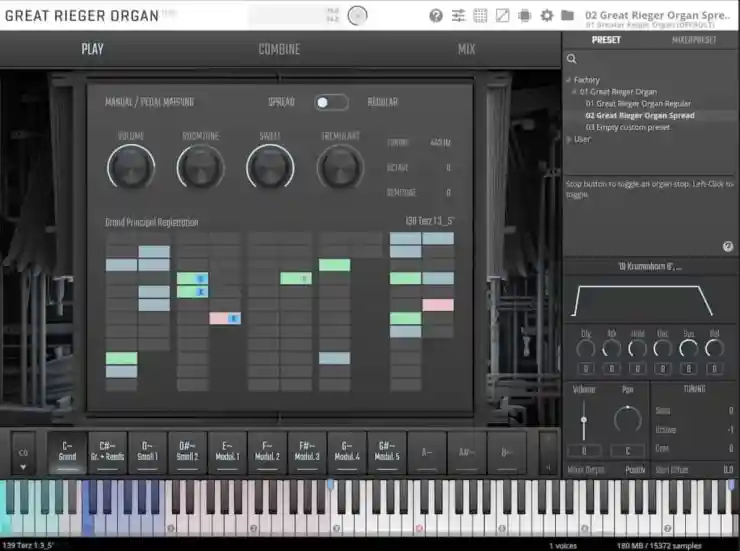Image resolution: width=740 pixels, height=551 pixels.
Task: Click the envelope Dec knob
Action: [x=663, y=349]
